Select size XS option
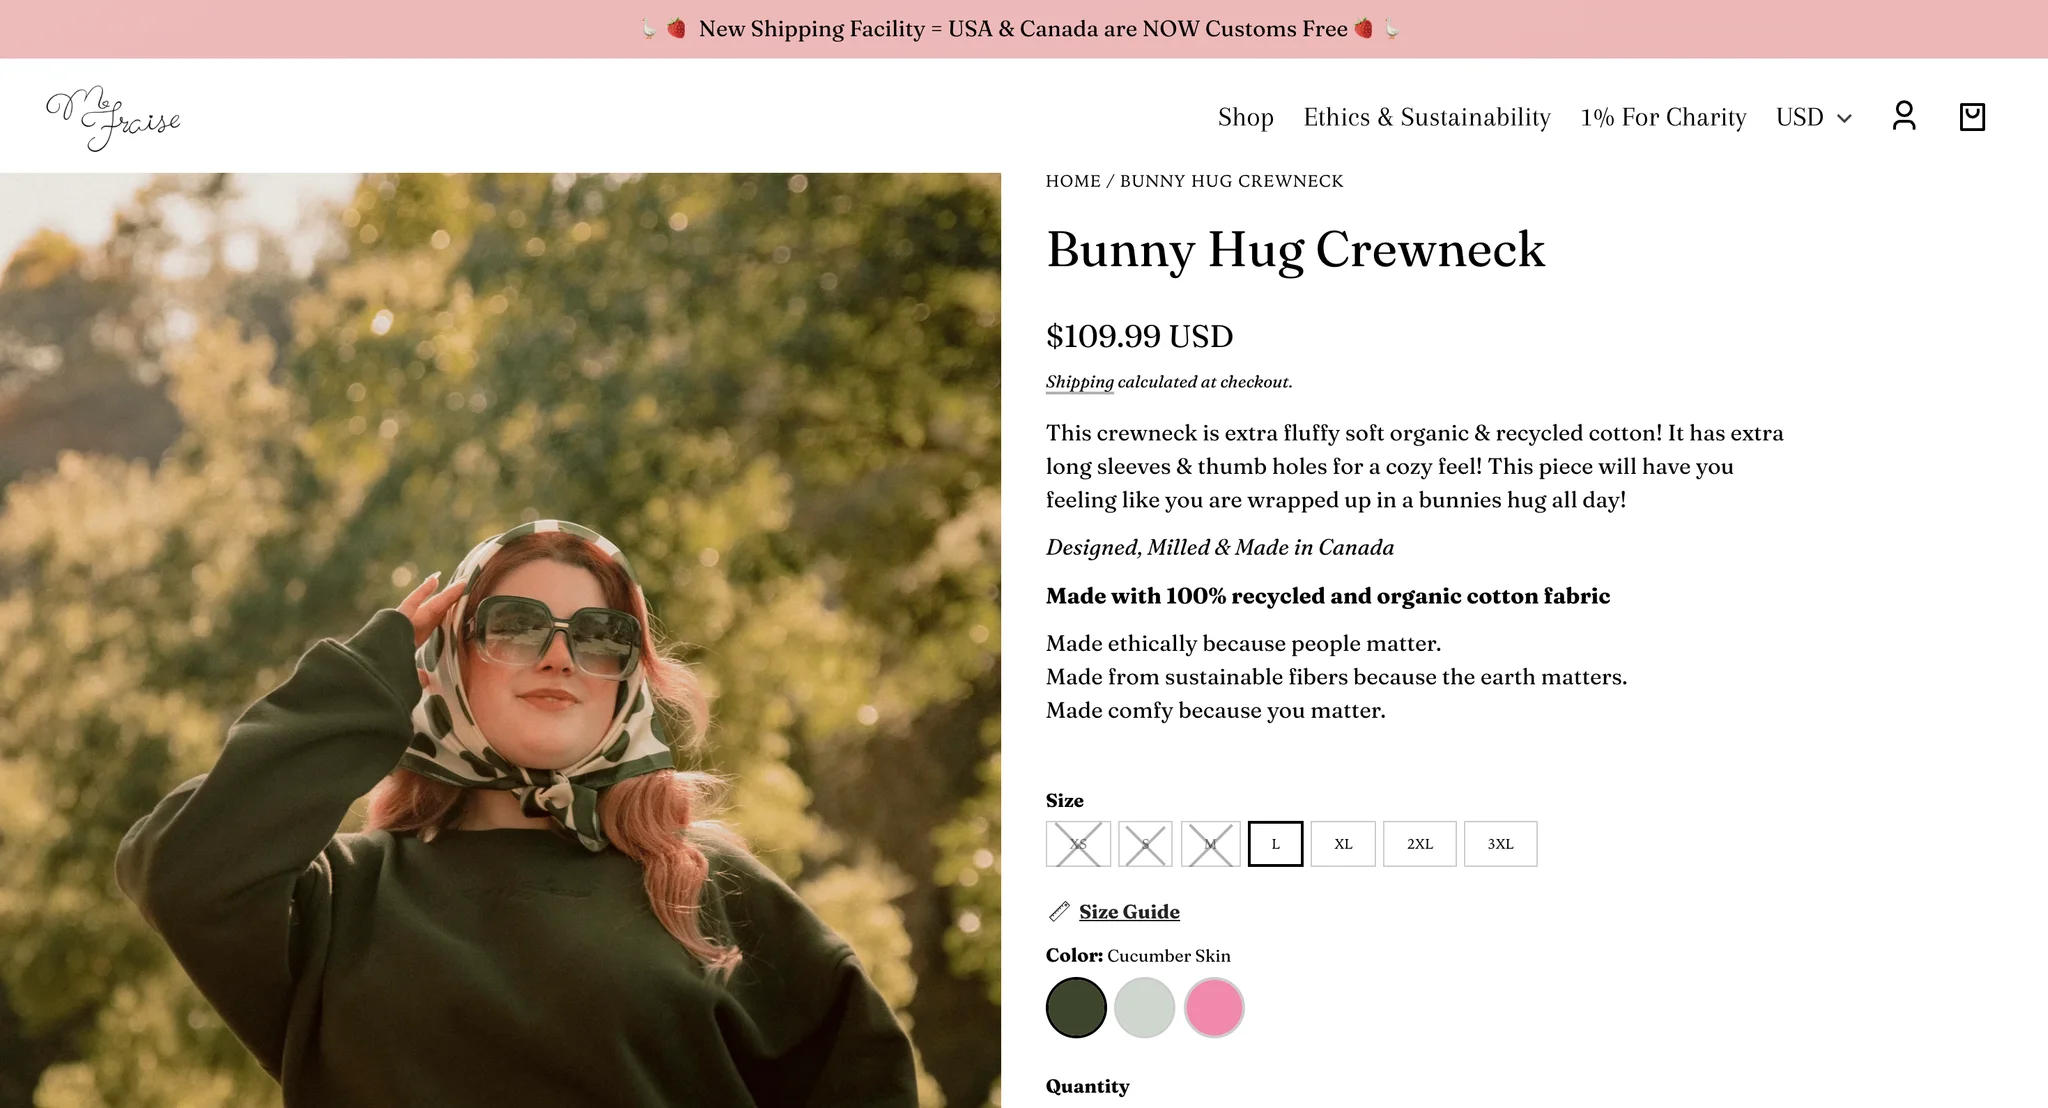The image size is (2048, 1108). [1078, 844]
